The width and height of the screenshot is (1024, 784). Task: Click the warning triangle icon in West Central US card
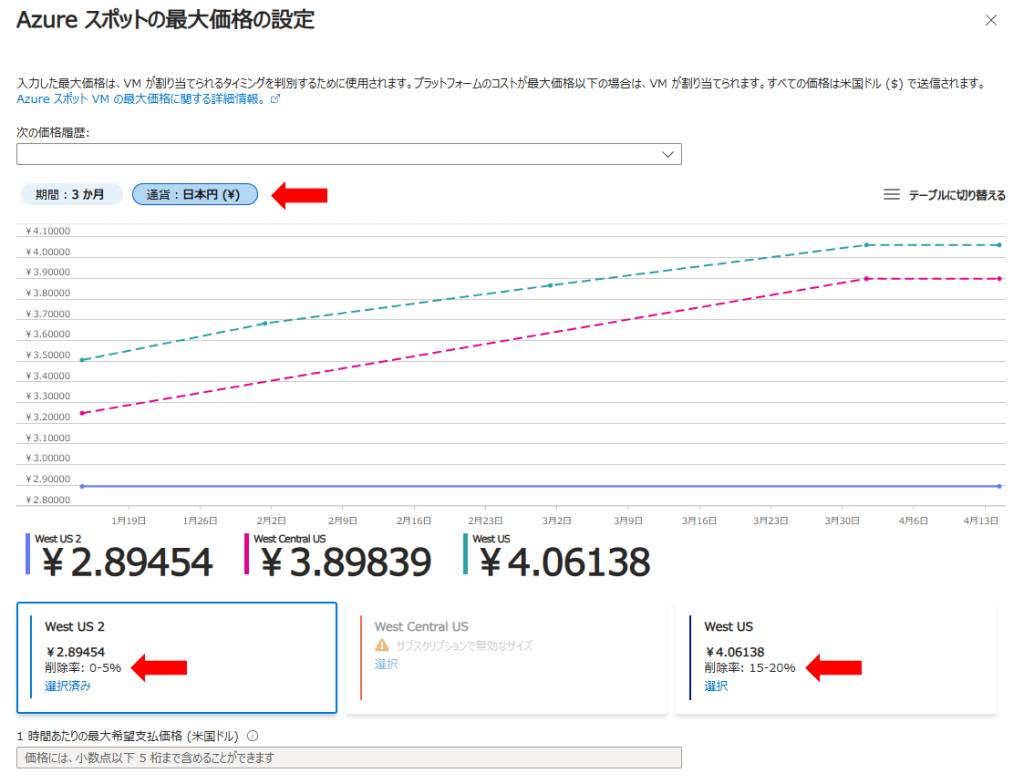[382, 645]
